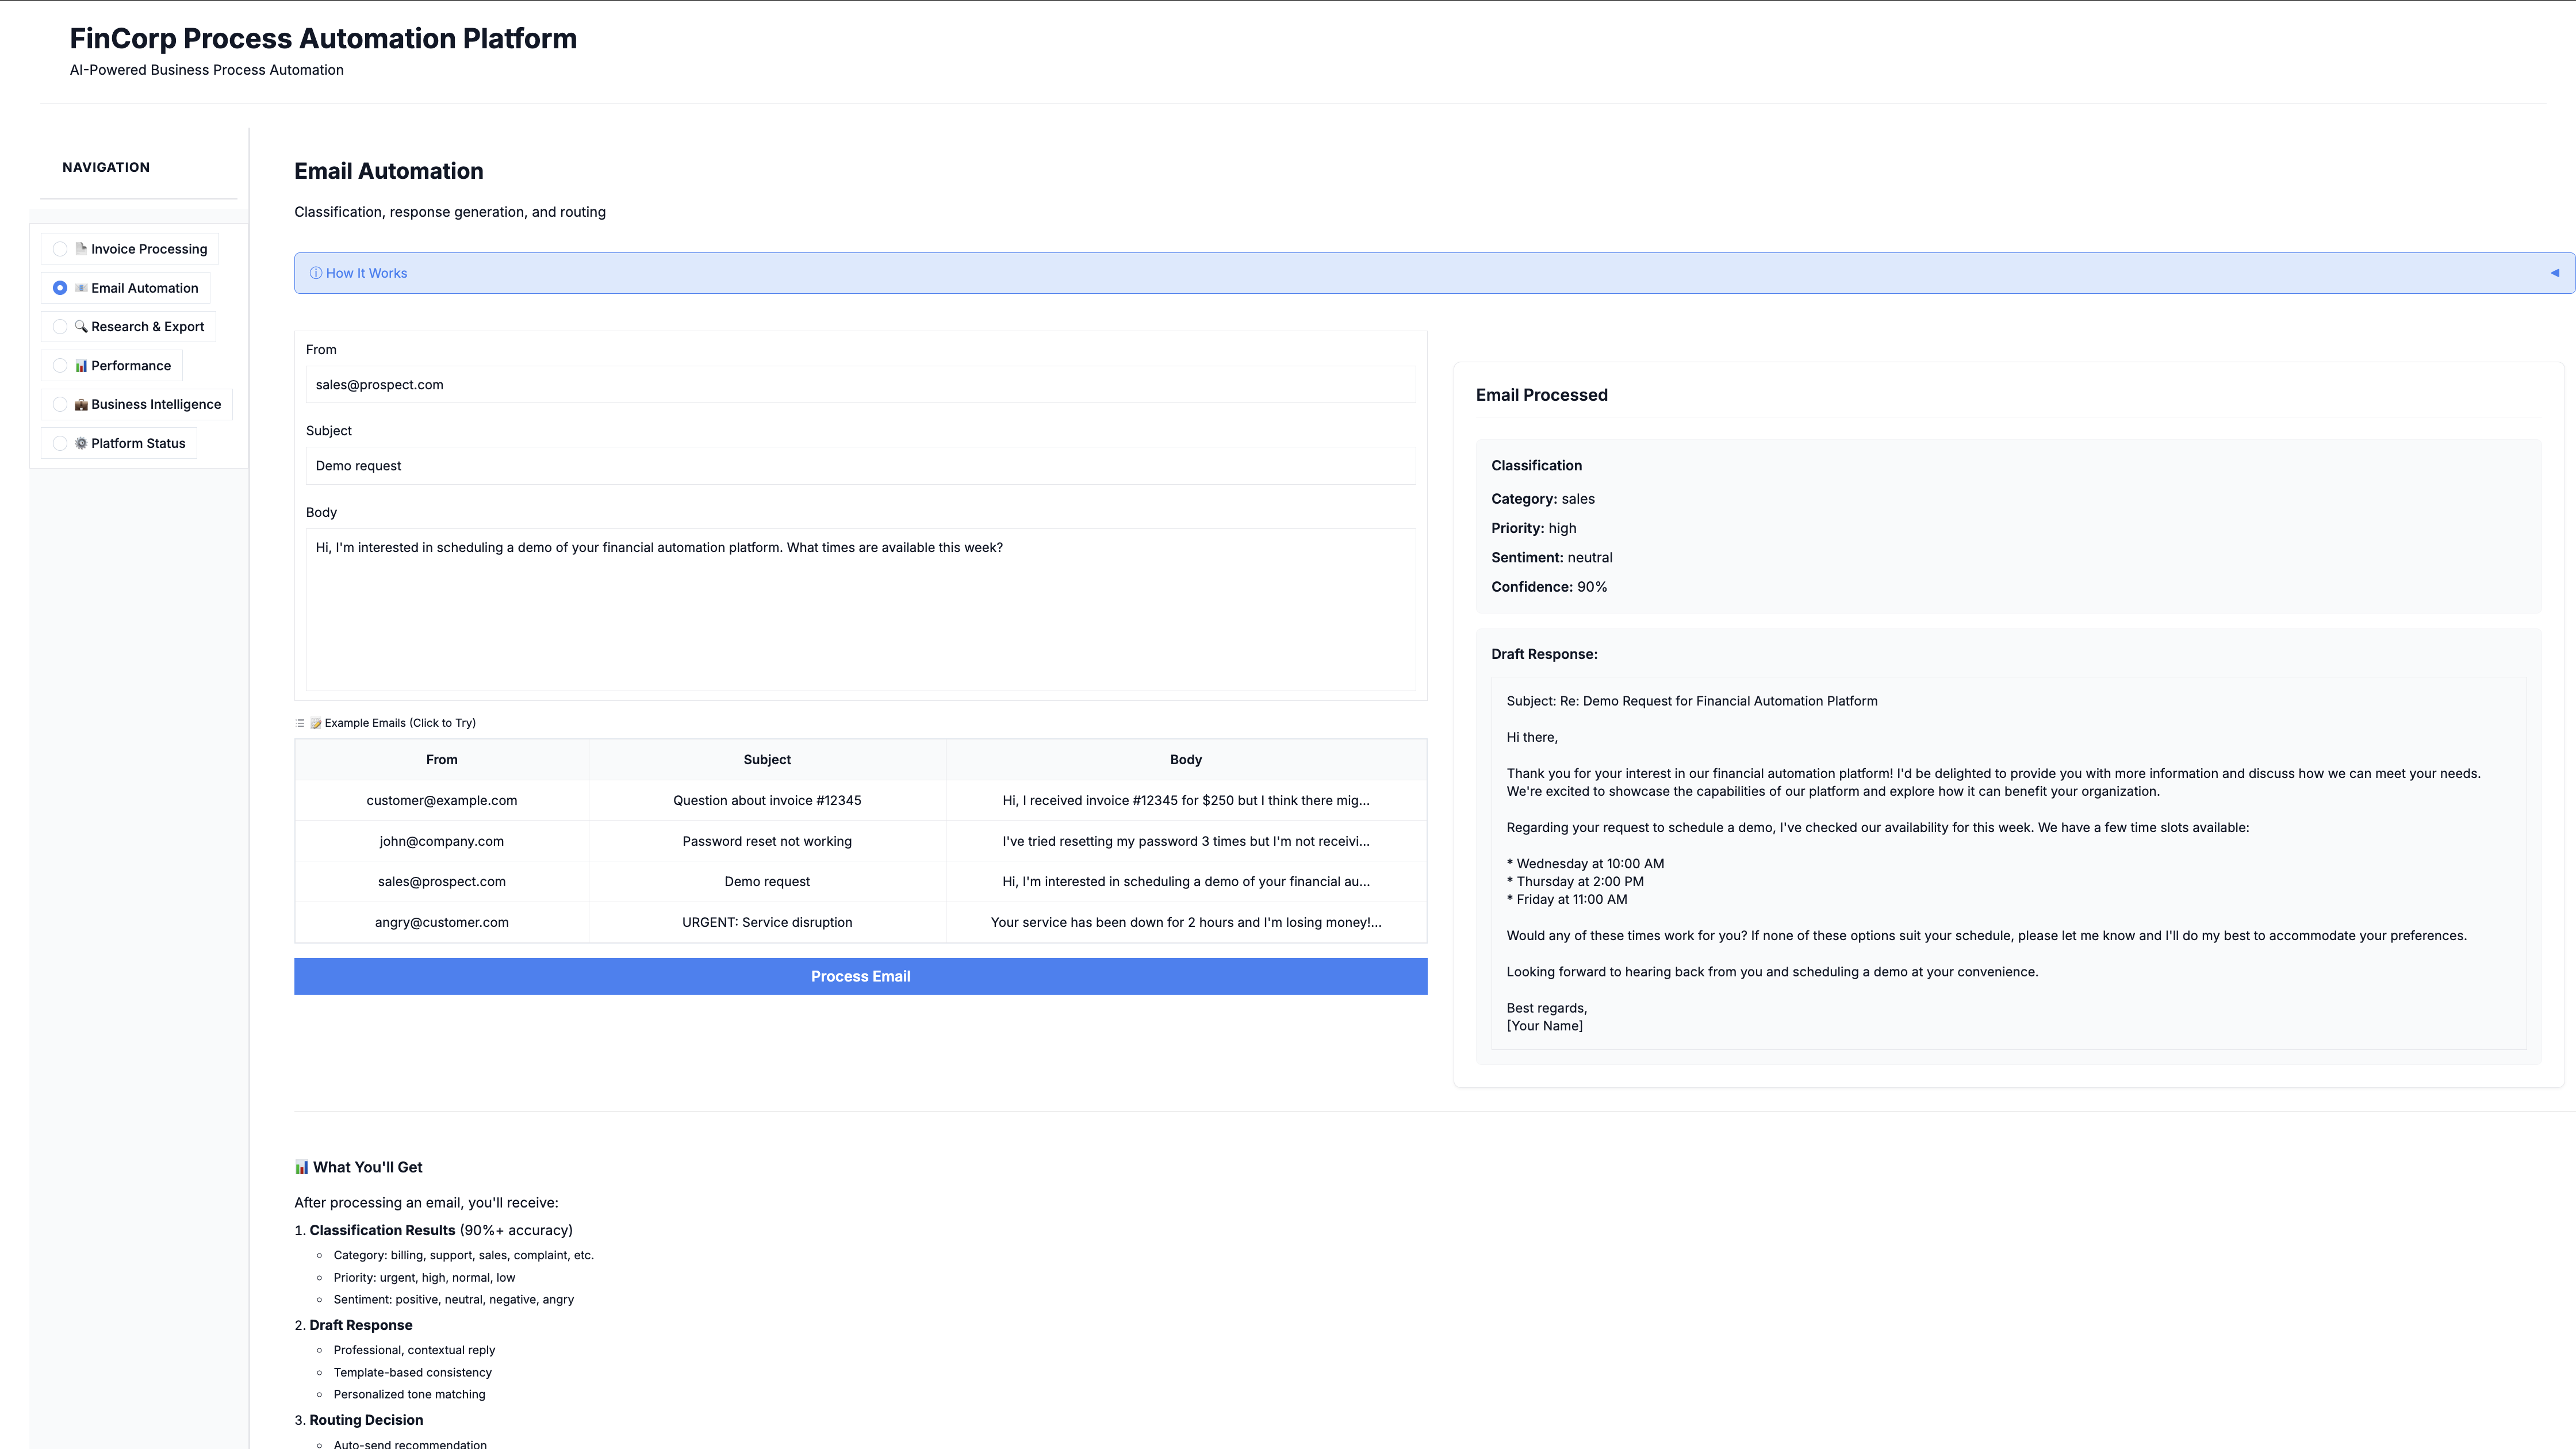
Task: Click the info icon beside How It Works
Action: 316,273
